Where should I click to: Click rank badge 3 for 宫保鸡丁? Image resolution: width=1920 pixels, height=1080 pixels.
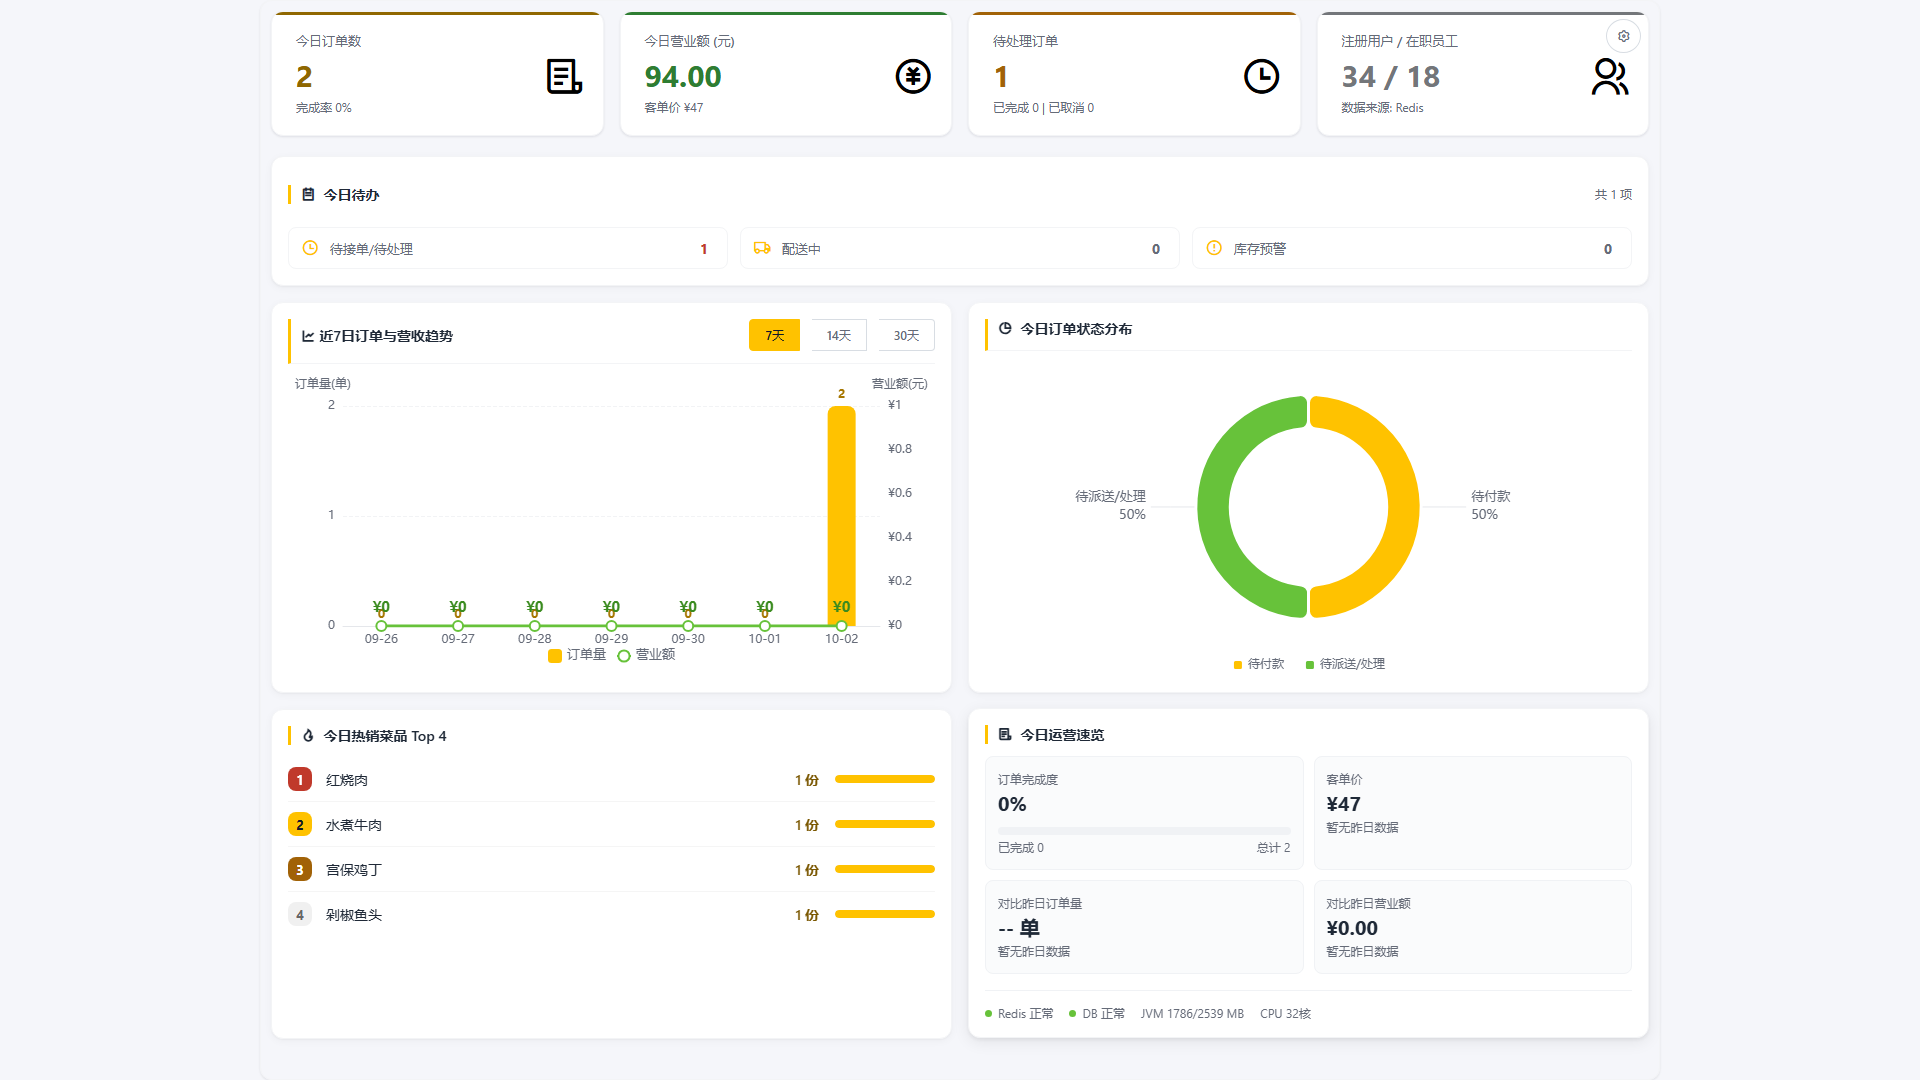click(300, 869)
